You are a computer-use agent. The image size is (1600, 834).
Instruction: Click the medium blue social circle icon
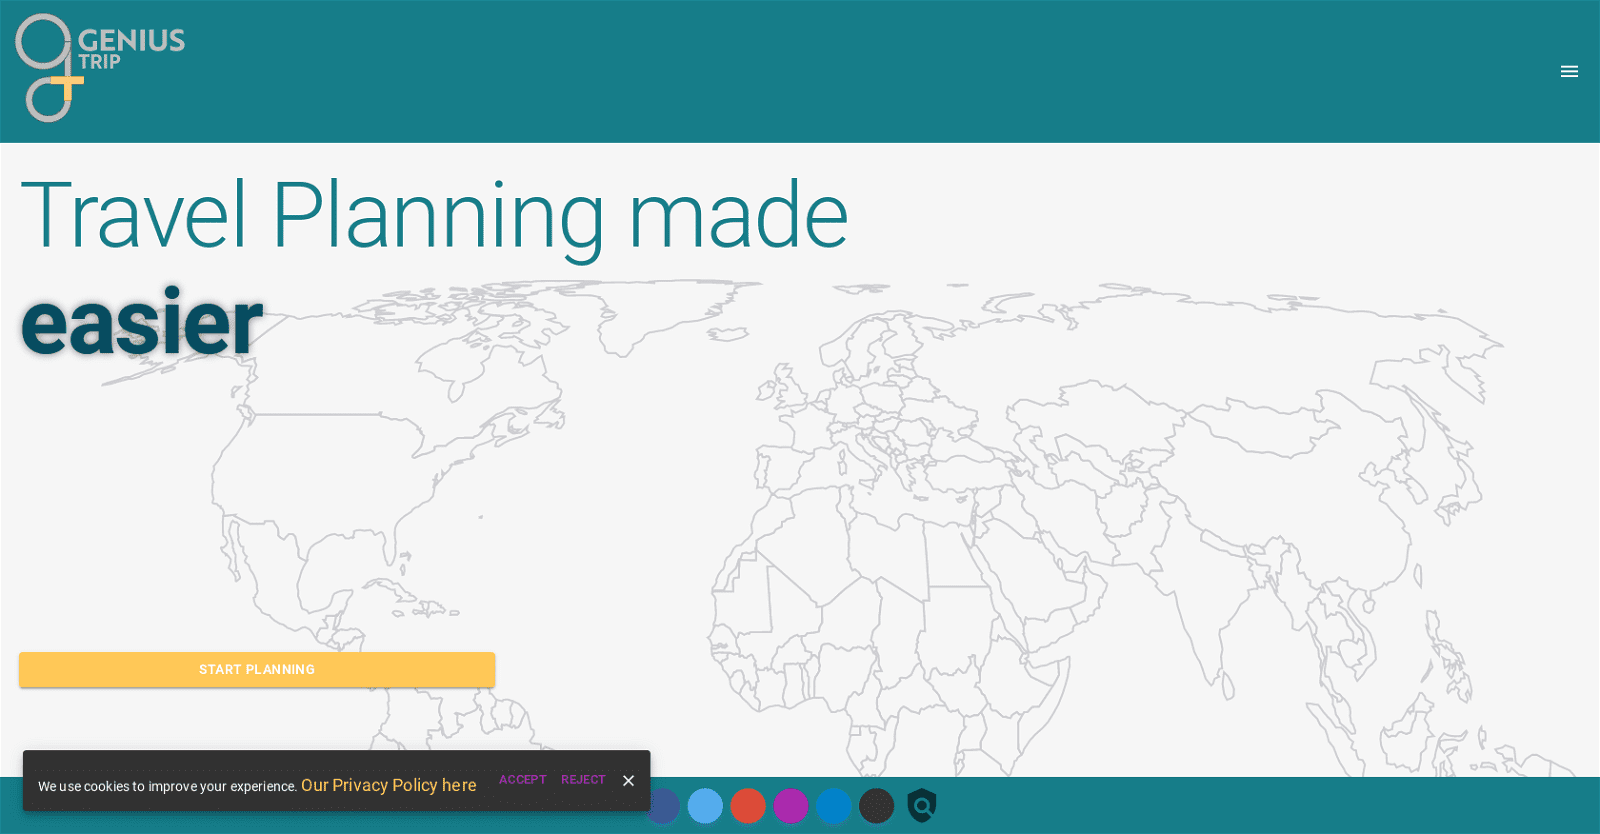point(833,806)
